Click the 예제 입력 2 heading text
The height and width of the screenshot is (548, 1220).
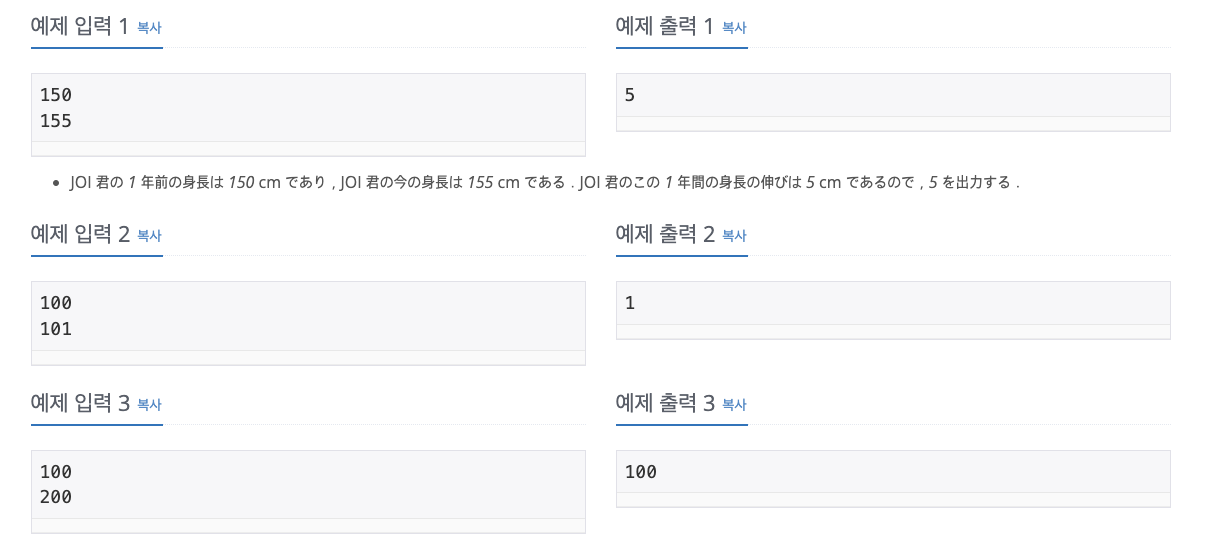80,235
